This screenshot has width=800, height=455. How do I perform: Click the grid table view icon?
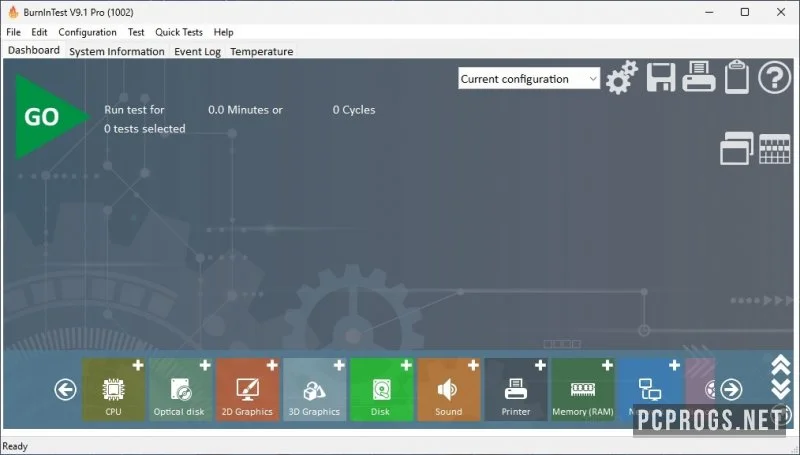coord(774,149)
